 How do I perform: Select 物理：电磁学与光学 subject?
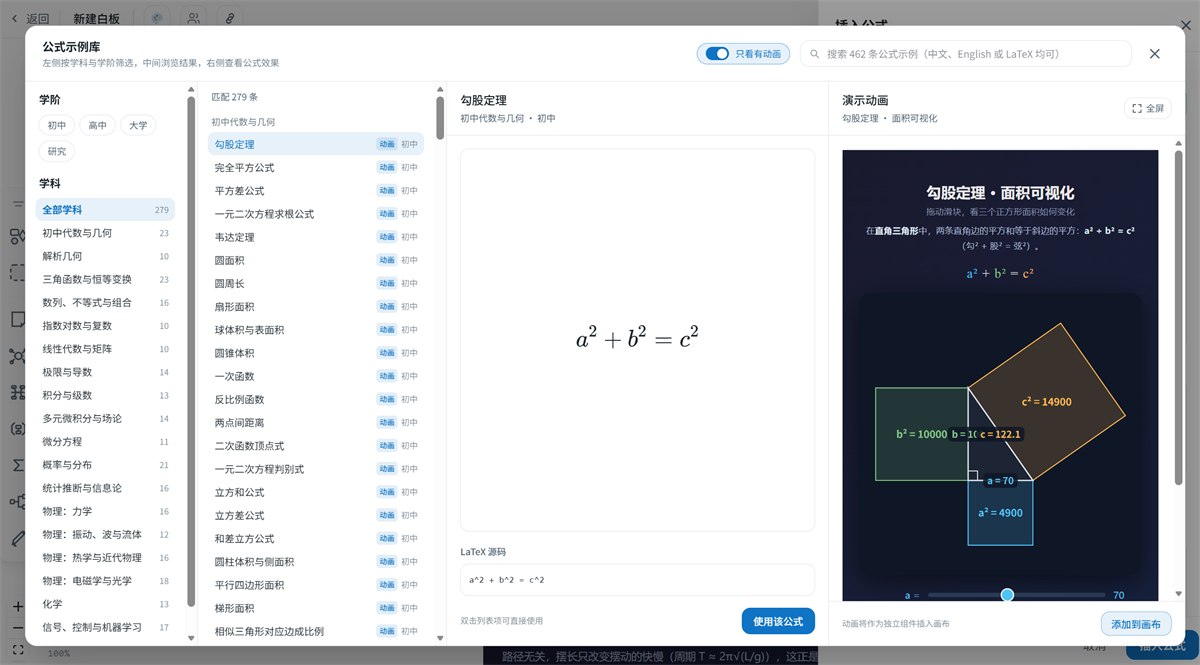105,581
